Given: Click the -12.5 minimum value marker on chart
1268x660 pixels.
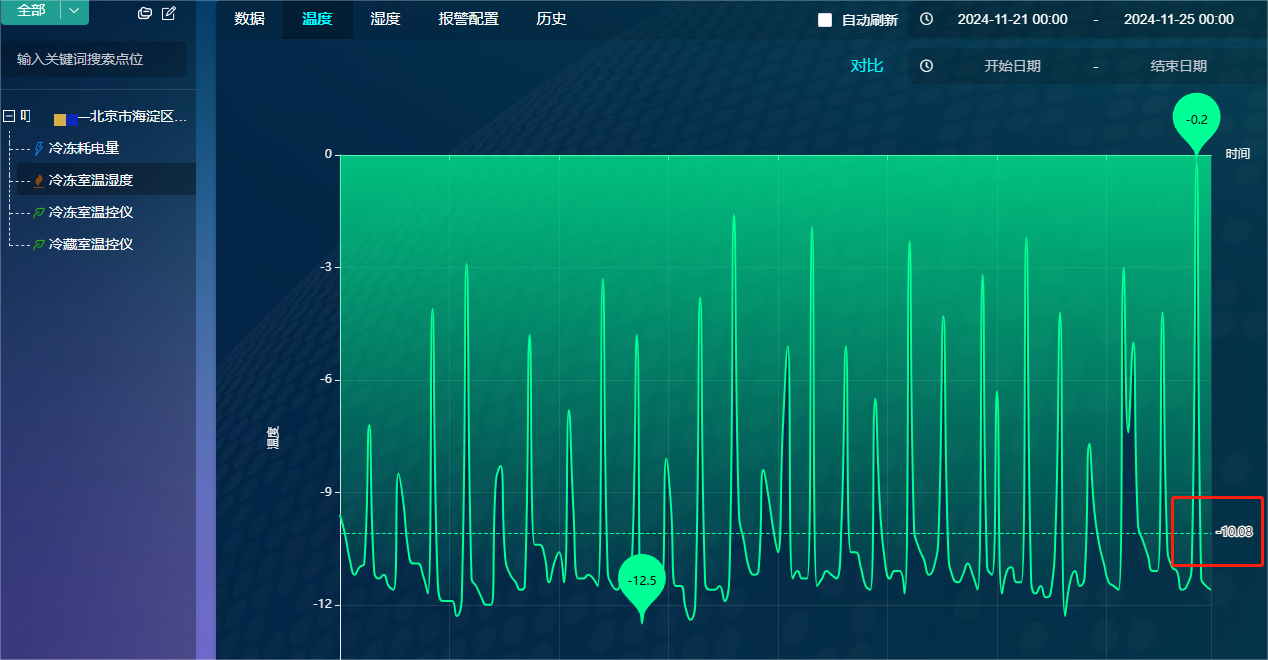Looking at the screenshot, I should click(641, 582).
